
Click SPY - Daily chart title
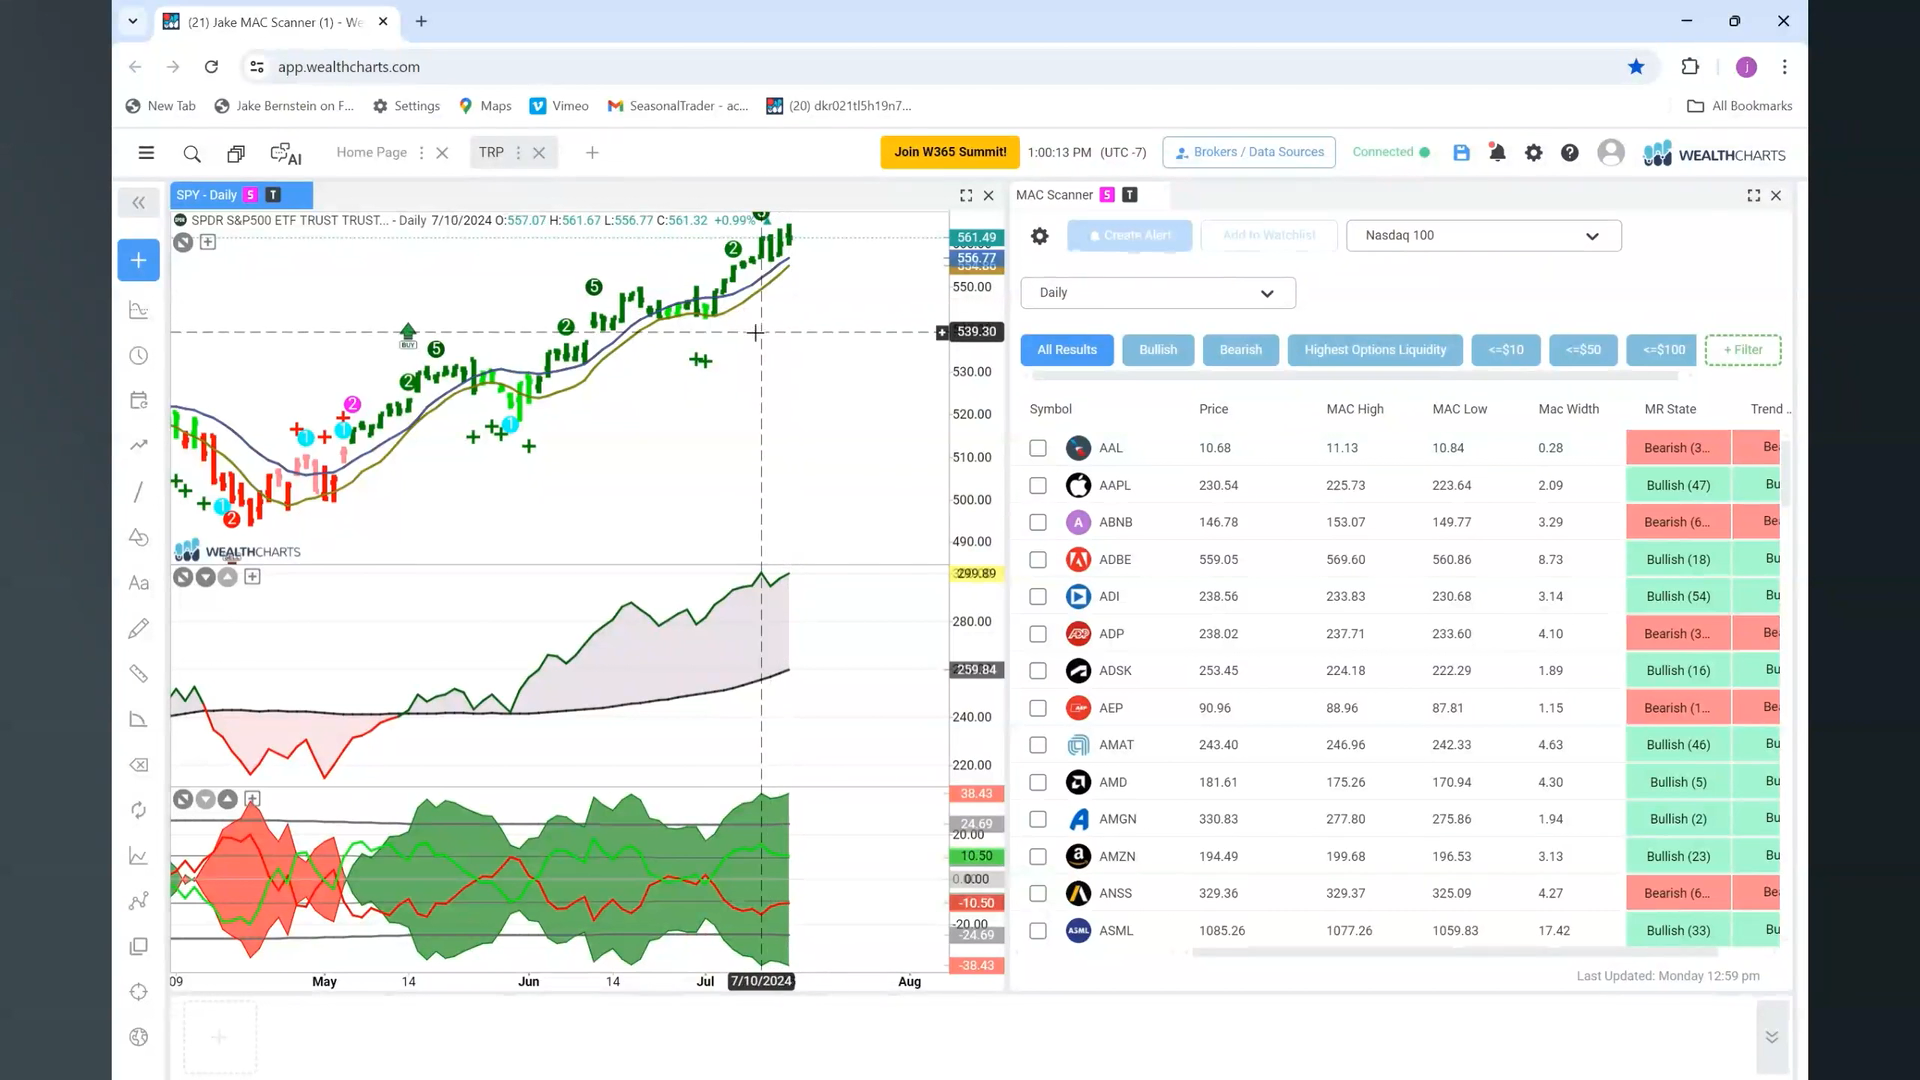(x=207, y=195)
